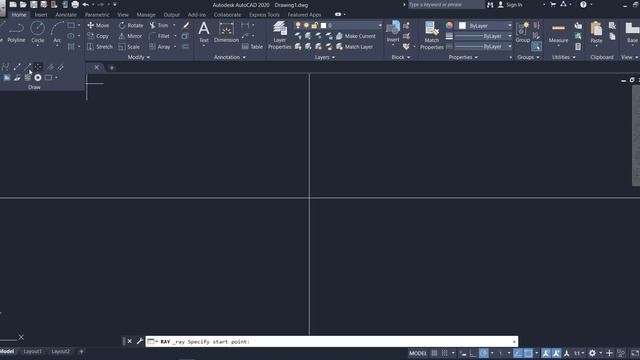Click the Fillet tool
640x360 pixels.
click(160, 36)
